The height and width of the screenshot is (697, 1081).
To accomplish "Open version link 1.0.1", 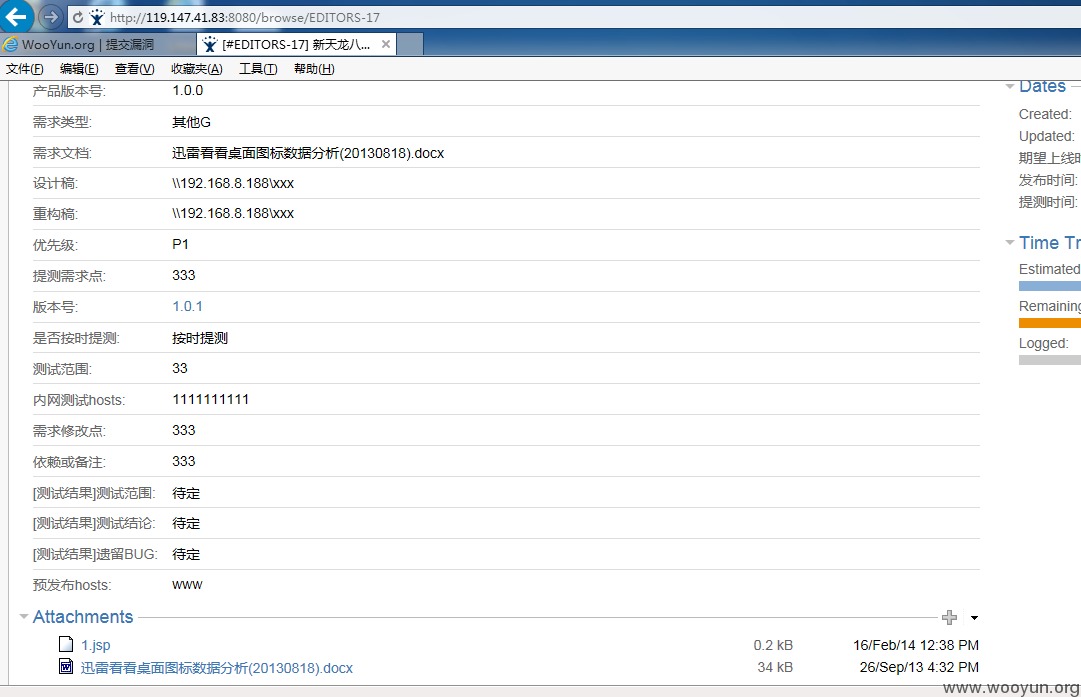I will pos(188,306).
